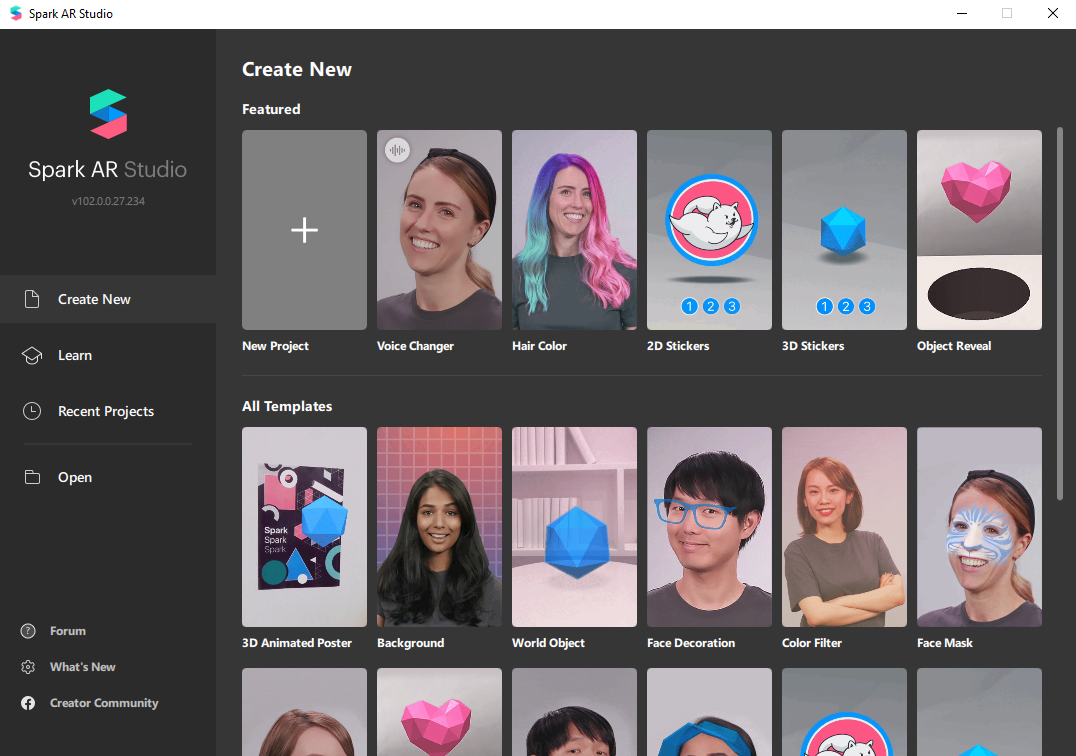
Task: Click the Hair Color label
Action: [x=539, y=346]
